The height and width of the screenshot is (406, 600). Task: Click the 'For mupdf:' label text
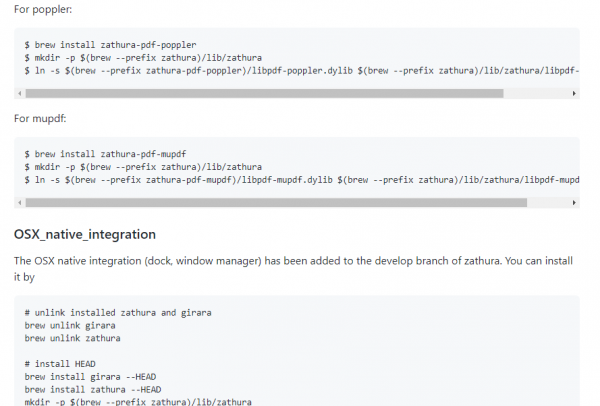pos(41,119)
